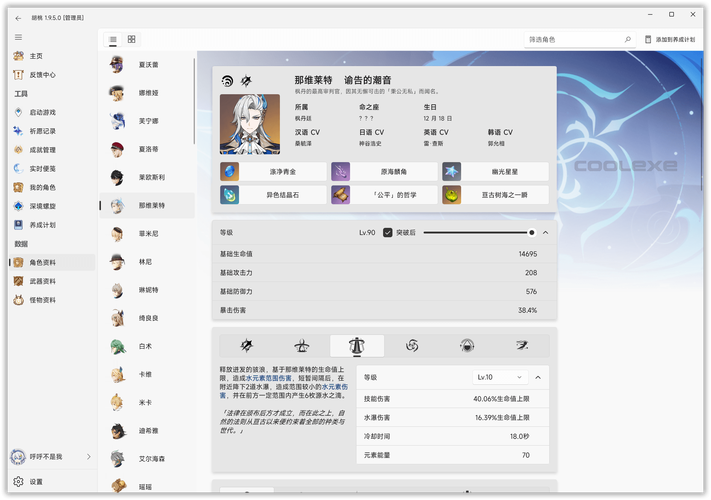711x500 pixels.
Task: Select the sixth skill tab icon
Action: pyautogui.click(x=522, y=346)
